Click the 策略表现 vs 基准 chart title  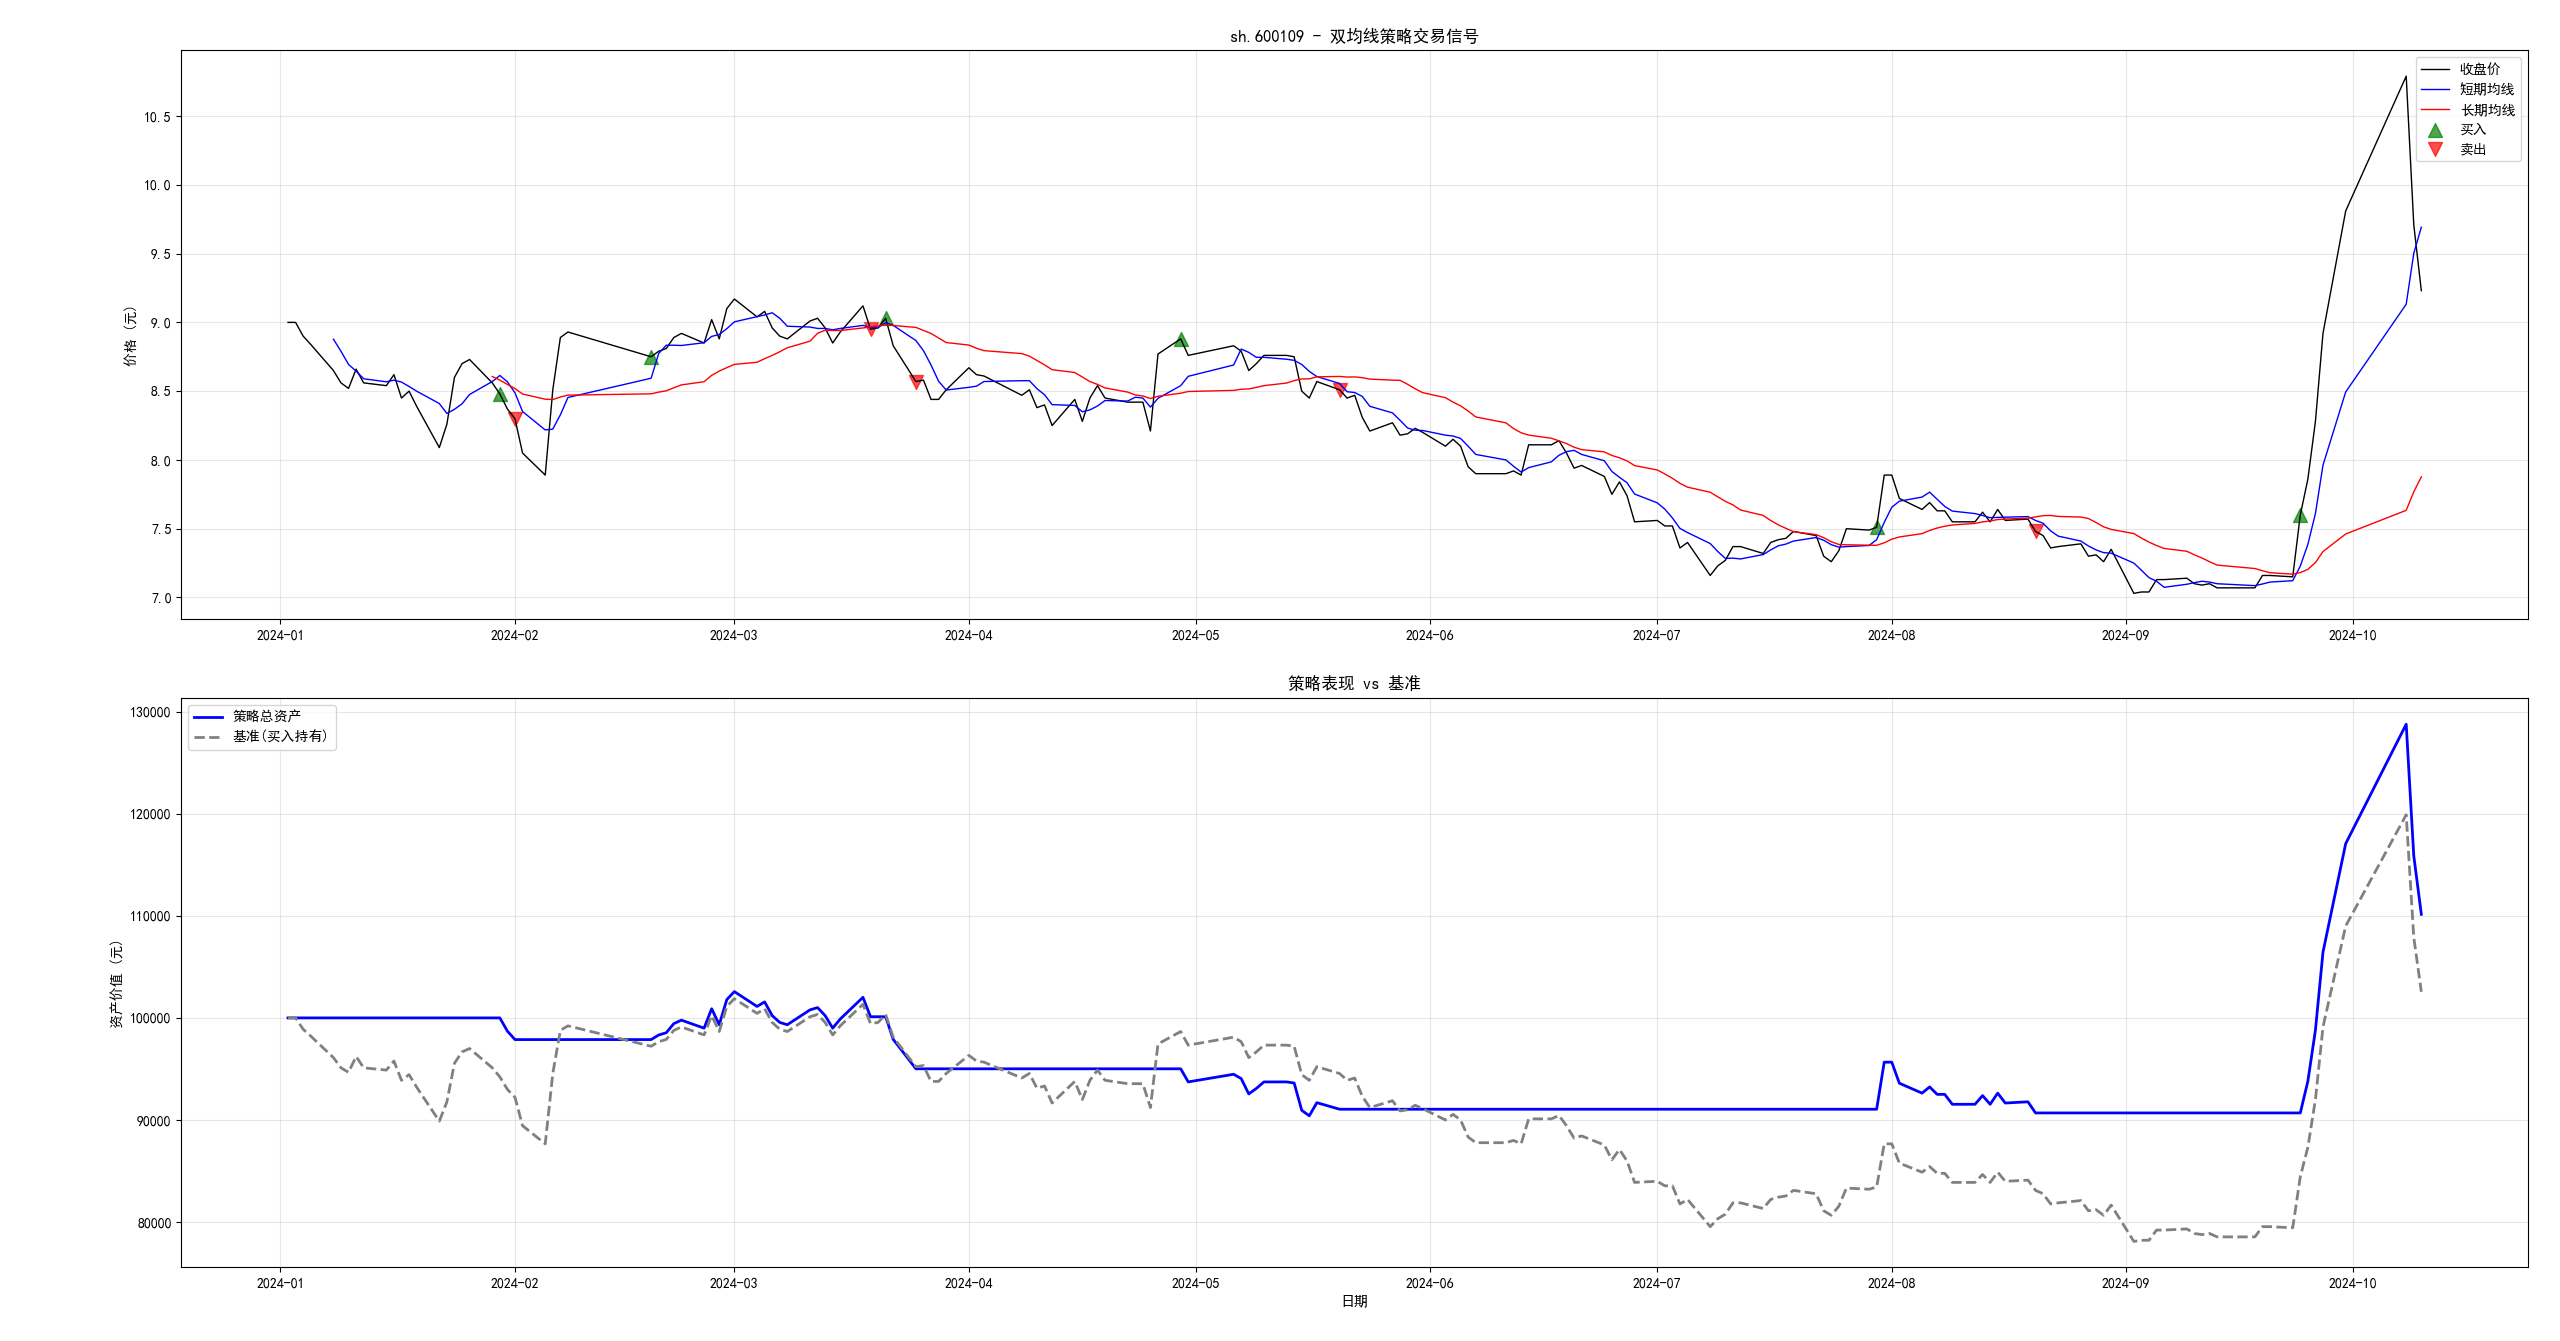[x=1353, y=683]
